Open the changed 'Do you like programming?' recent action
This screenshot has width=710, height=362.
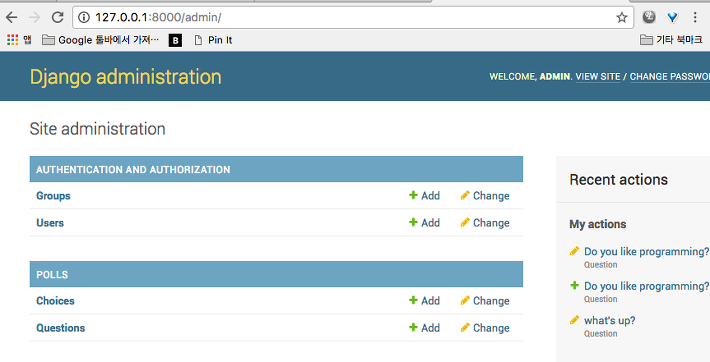646,251
